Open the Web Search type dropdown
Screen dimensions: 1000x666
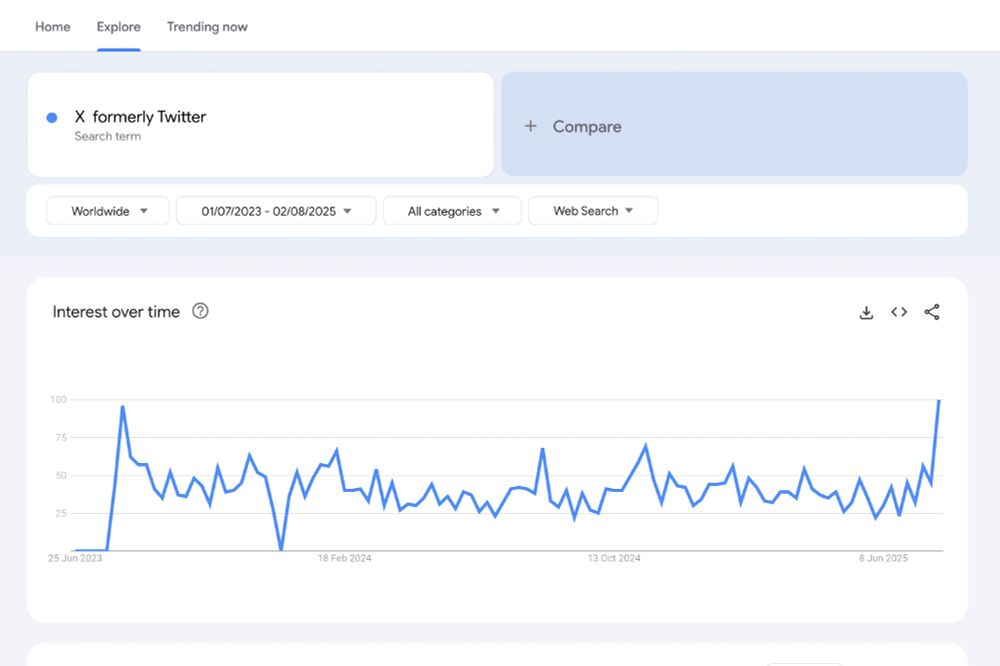(593, 211)
